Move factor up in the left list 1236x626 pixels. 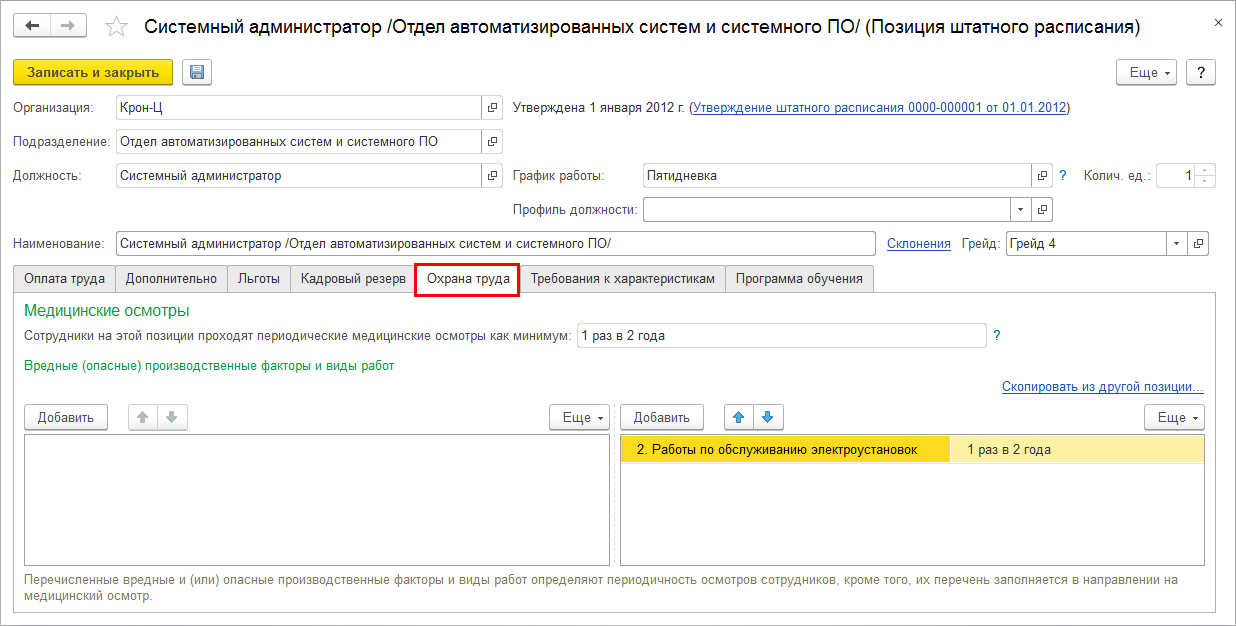(143, 418)
